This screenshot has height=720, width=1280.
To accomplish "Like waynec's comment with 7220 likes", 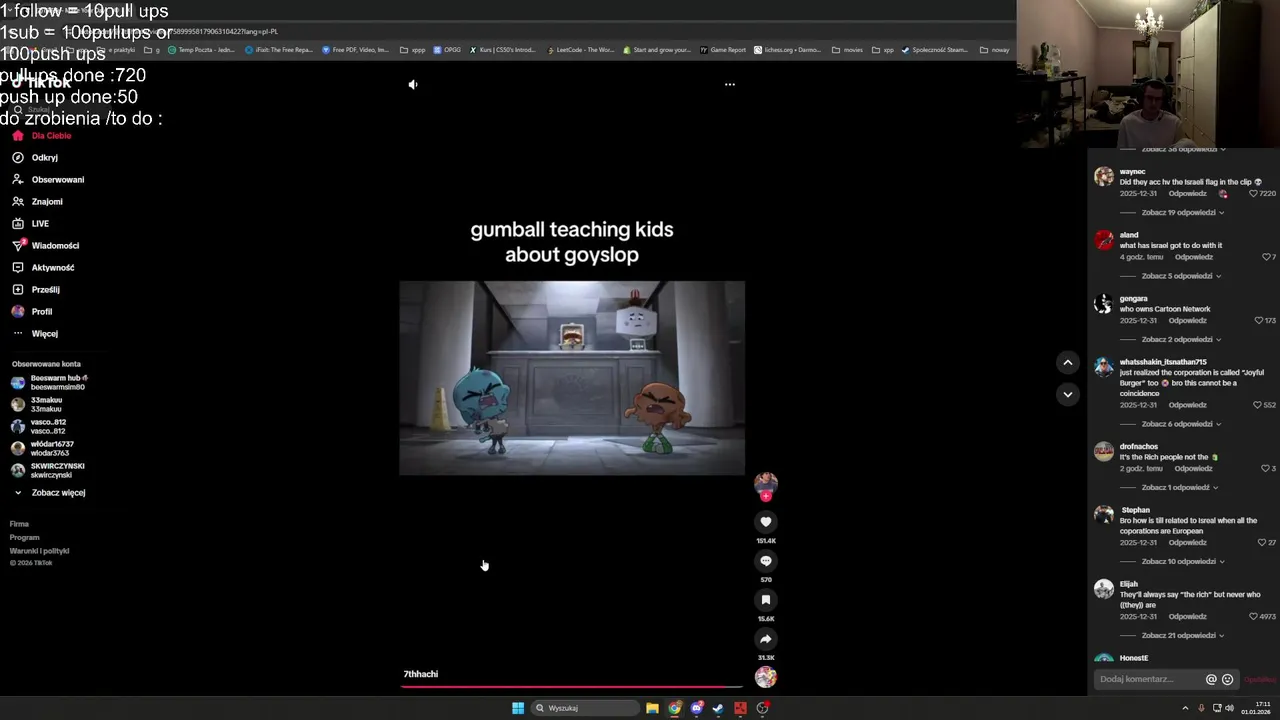I will [x=1255, y=194].
